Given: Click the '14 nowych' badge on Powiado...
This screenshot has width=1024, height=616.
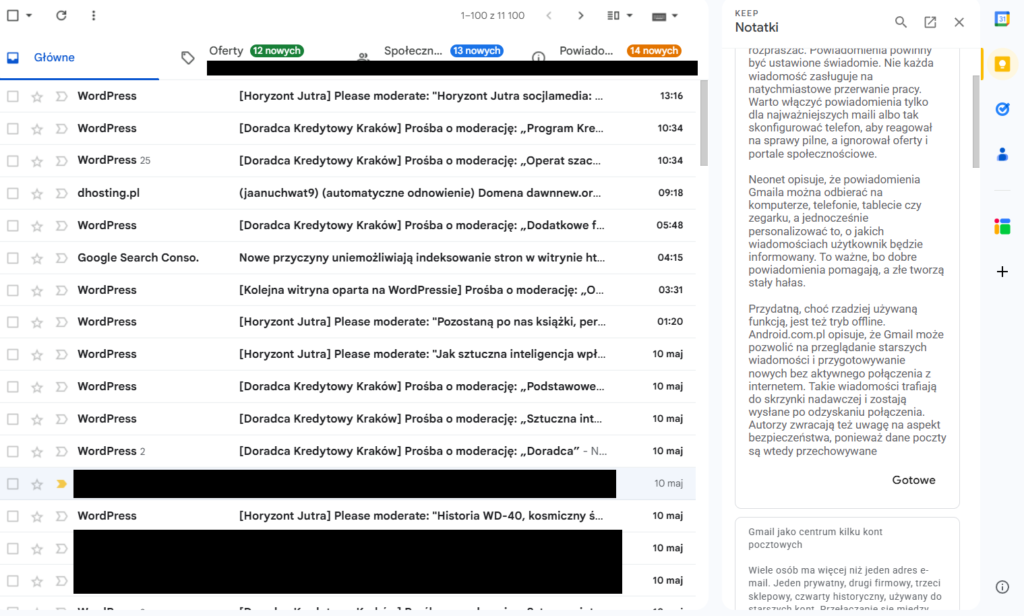Looking at the screenshot, I should pos(654,51).
